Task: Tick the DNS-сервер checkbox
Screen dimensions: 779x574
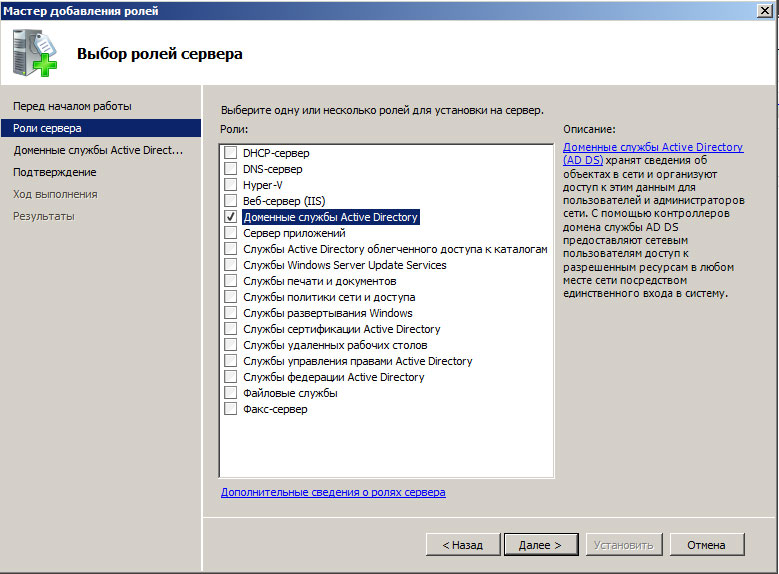Action: (230, 168)
